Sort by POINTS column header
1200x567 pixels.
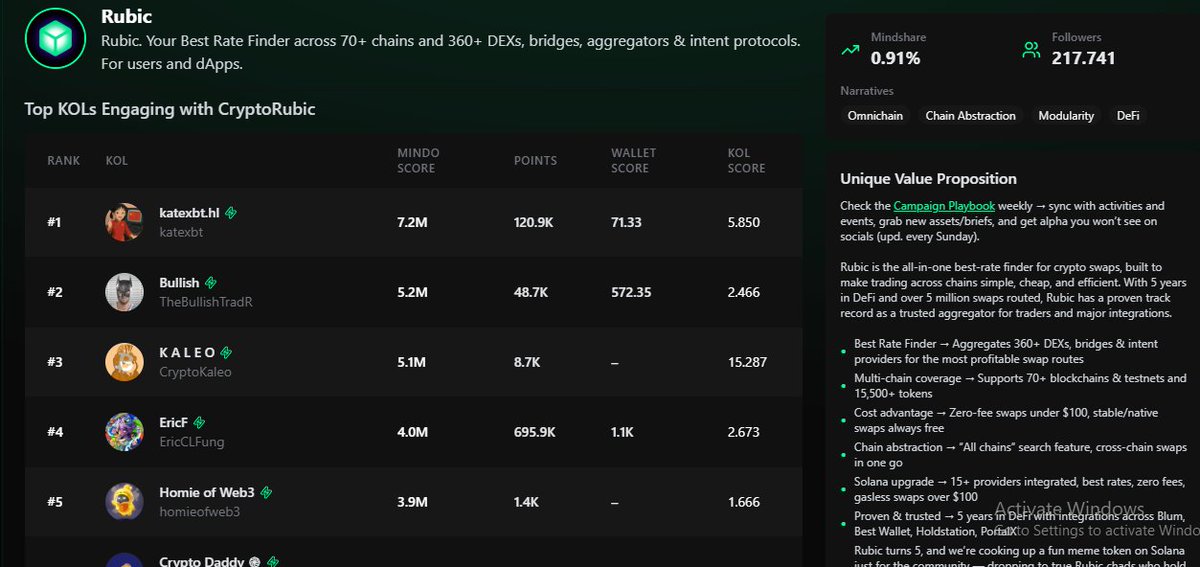click(x=535, y=161)
